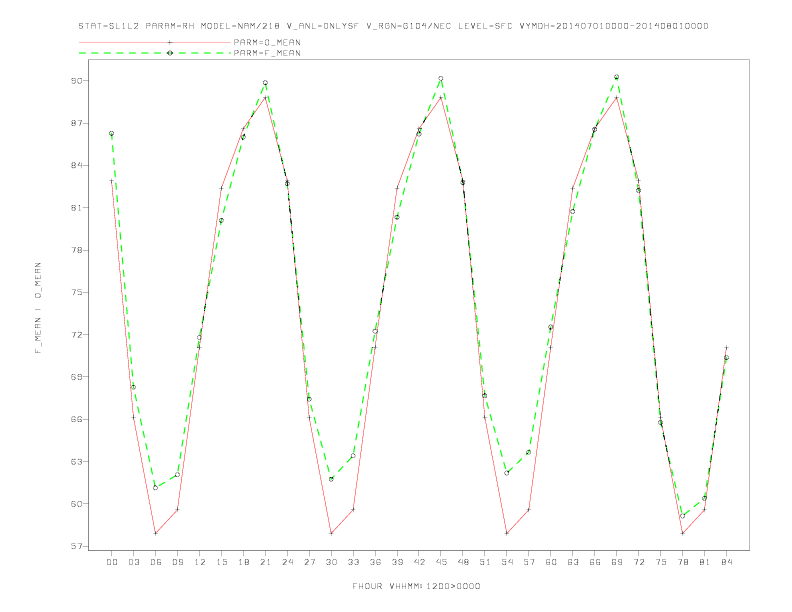
Task: Click the green dashed F_MEAN legend line
Action: tap(155, 53)
